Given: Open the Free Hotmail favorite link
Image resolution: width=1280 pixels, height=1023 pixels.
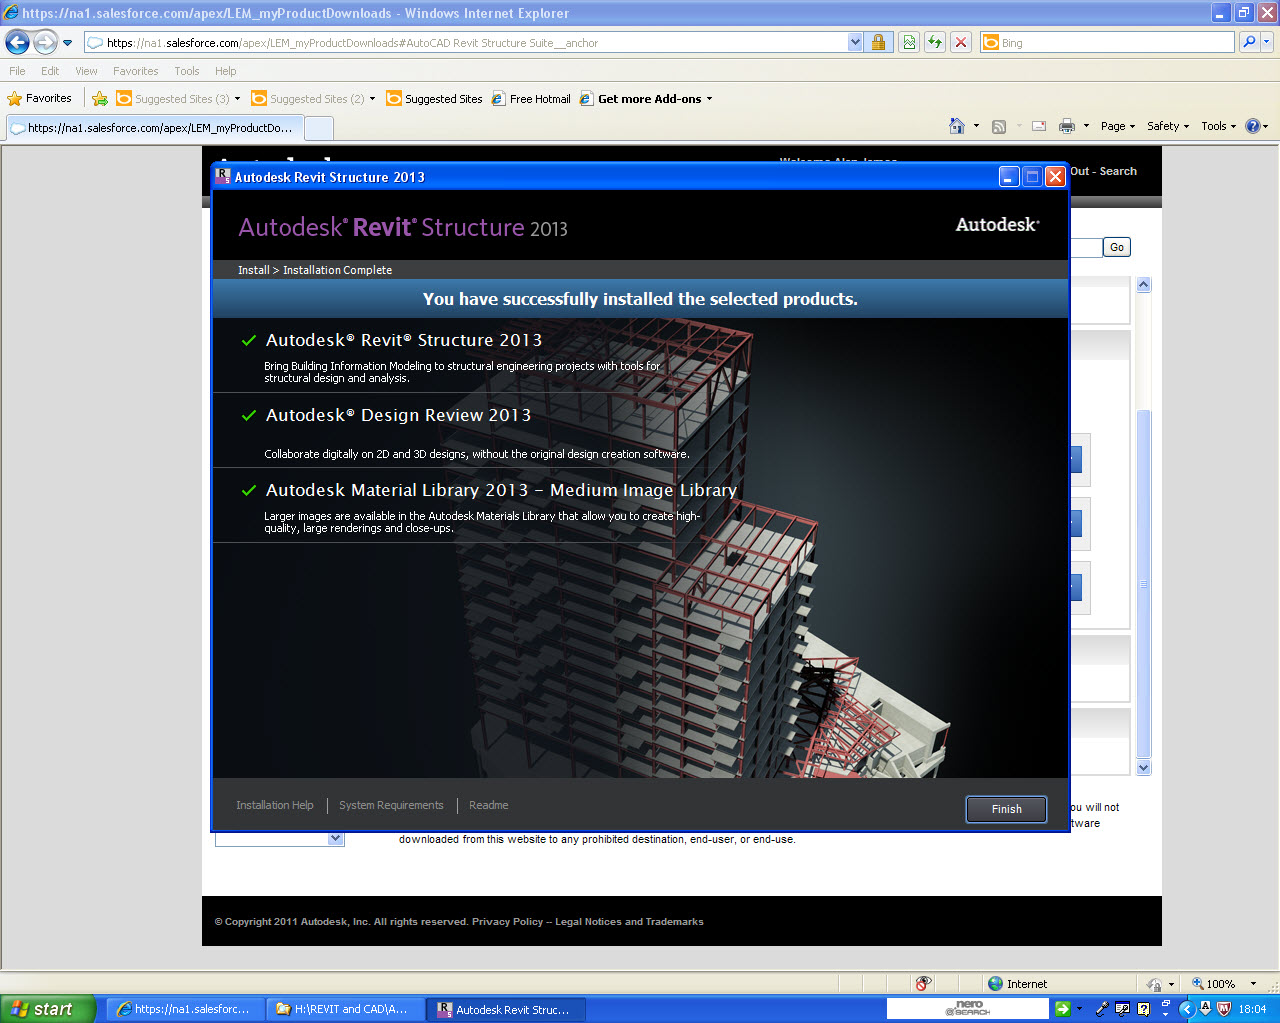Looking at the screenshot, I should 530,99.
